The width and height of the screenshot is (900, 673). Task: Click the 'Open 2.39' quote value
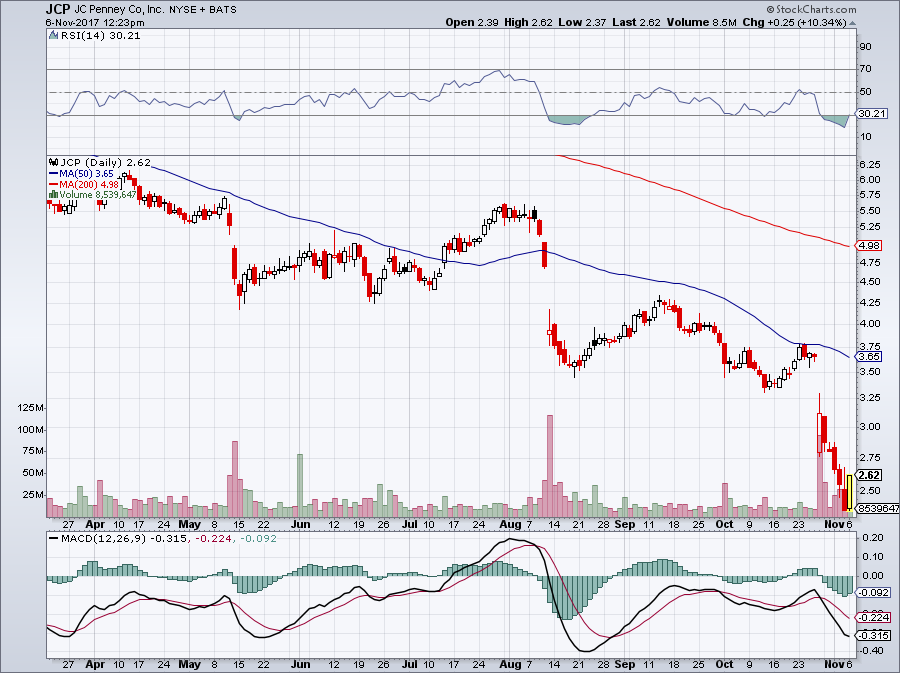pyautogui.click(x=472, y=22)
